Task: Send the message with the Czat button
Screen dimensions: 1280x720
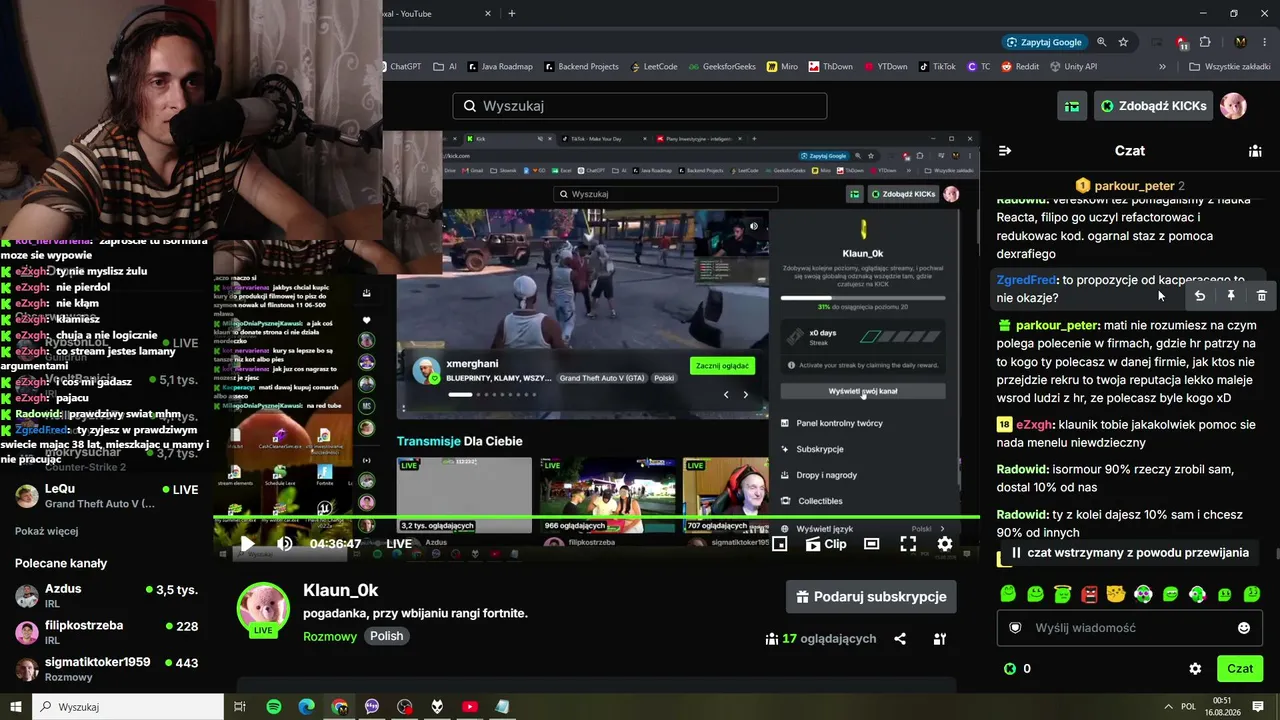Action: point(1240,669)
